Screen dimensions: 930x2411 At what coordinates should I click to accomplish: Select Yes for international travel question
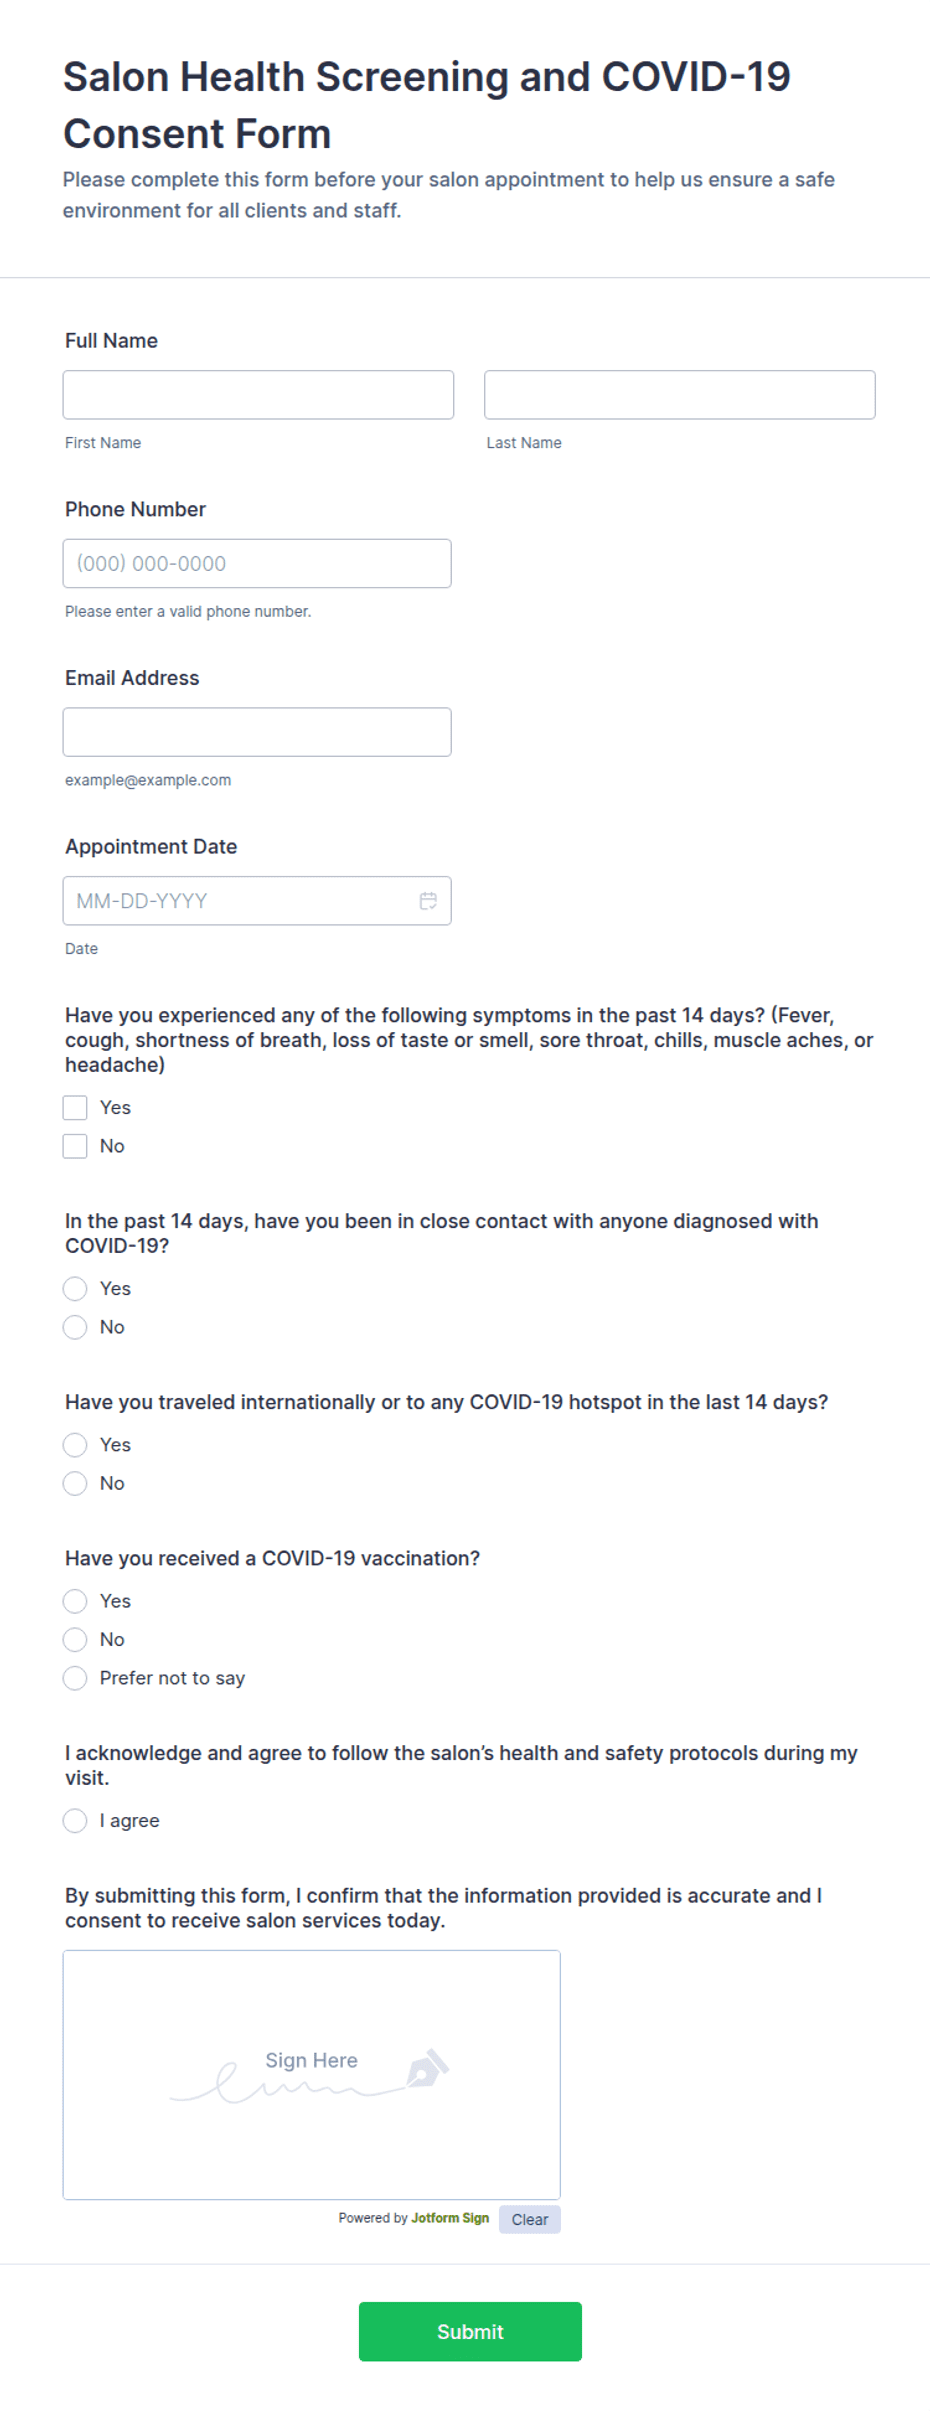75,1445
